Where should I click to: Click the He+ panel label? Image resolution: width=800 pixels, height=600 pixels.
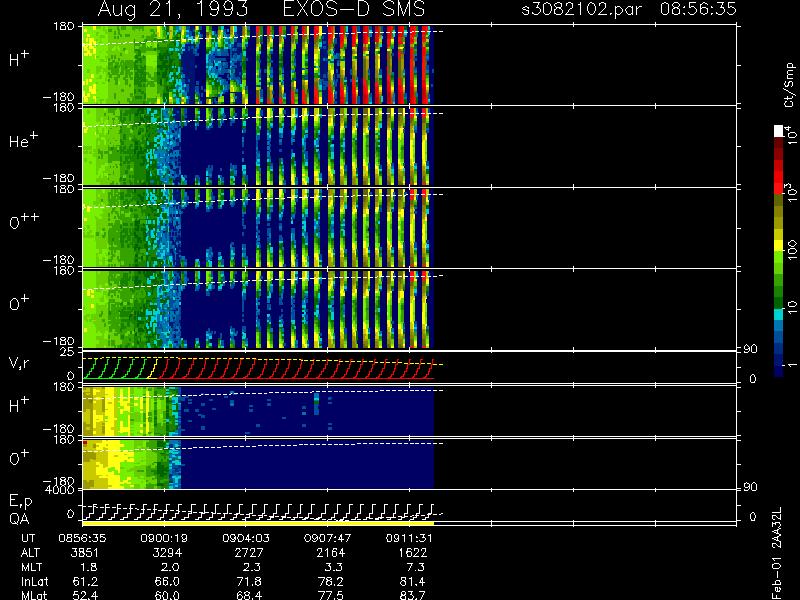coord(23,140)
